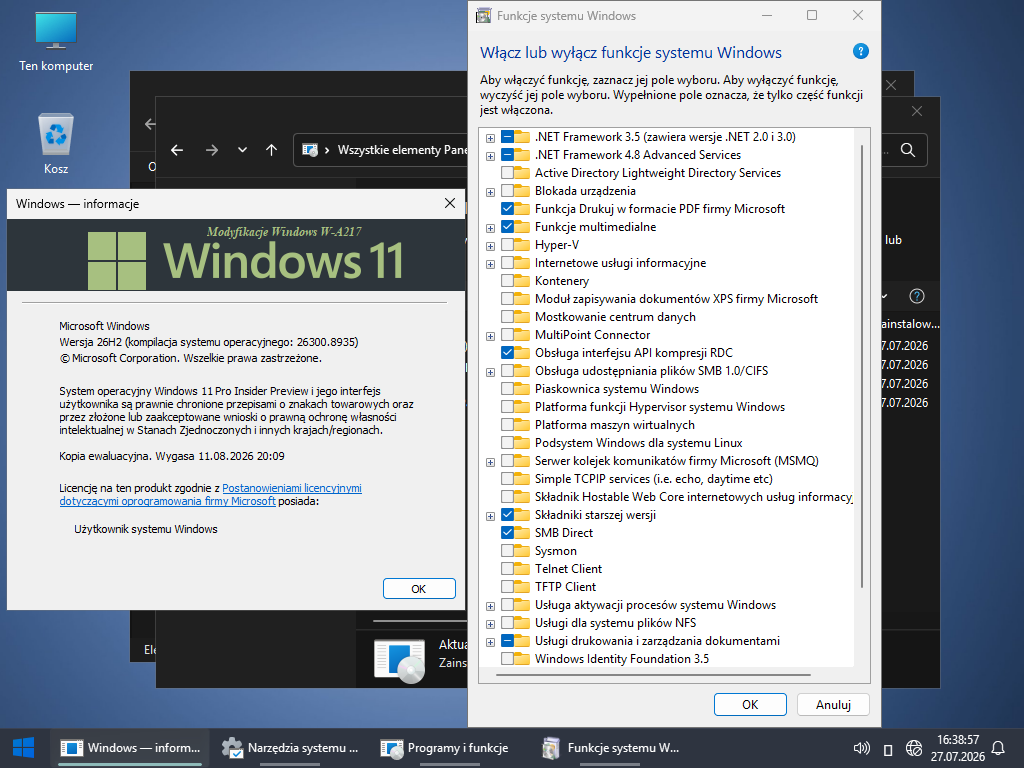Screen dimensions: 1024x768
Task: Click the folder icon beside Sysmon
Action: click(x=522, y=551)
